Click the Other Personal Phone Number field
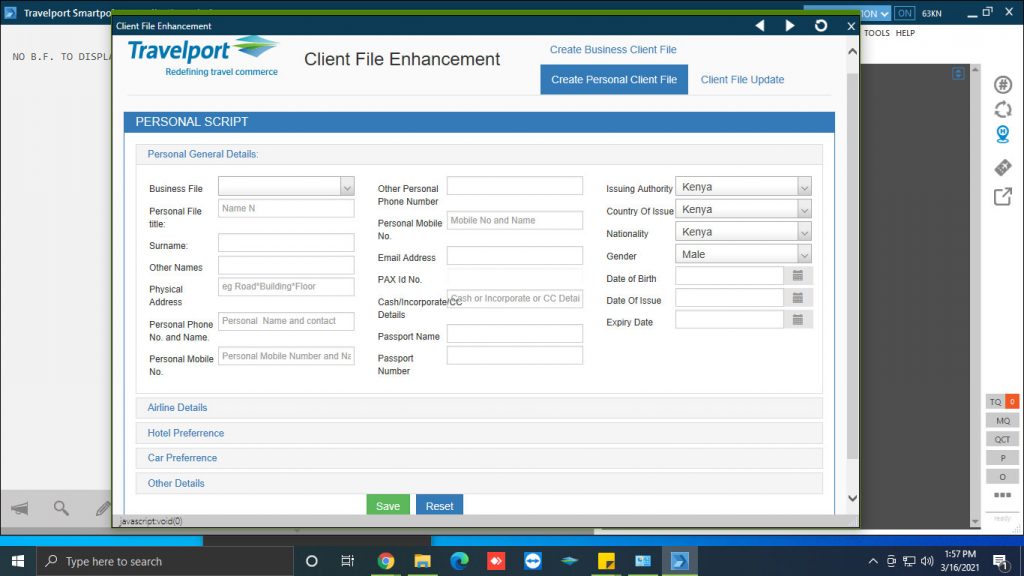 515,185
